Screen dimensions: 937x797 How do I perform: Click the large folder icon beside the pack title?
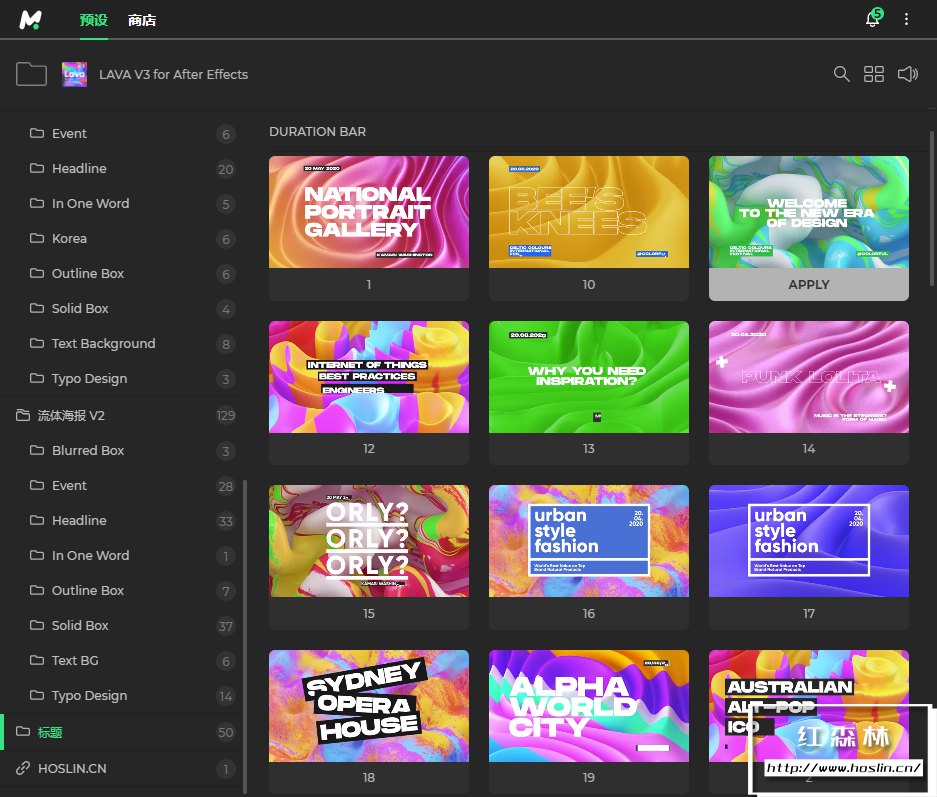click(x=32, y=74)
